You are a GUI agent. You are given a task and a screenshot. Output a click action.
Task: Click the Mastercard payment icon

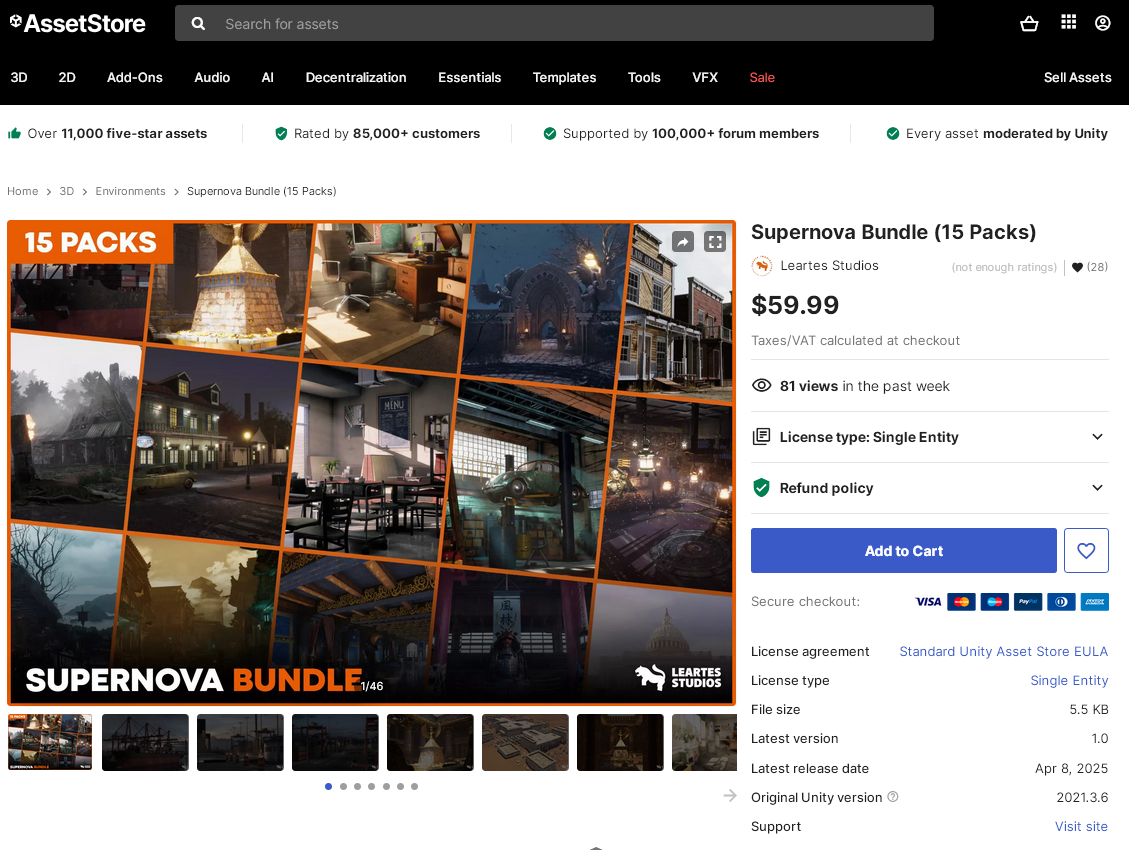(x=961, y=602)
